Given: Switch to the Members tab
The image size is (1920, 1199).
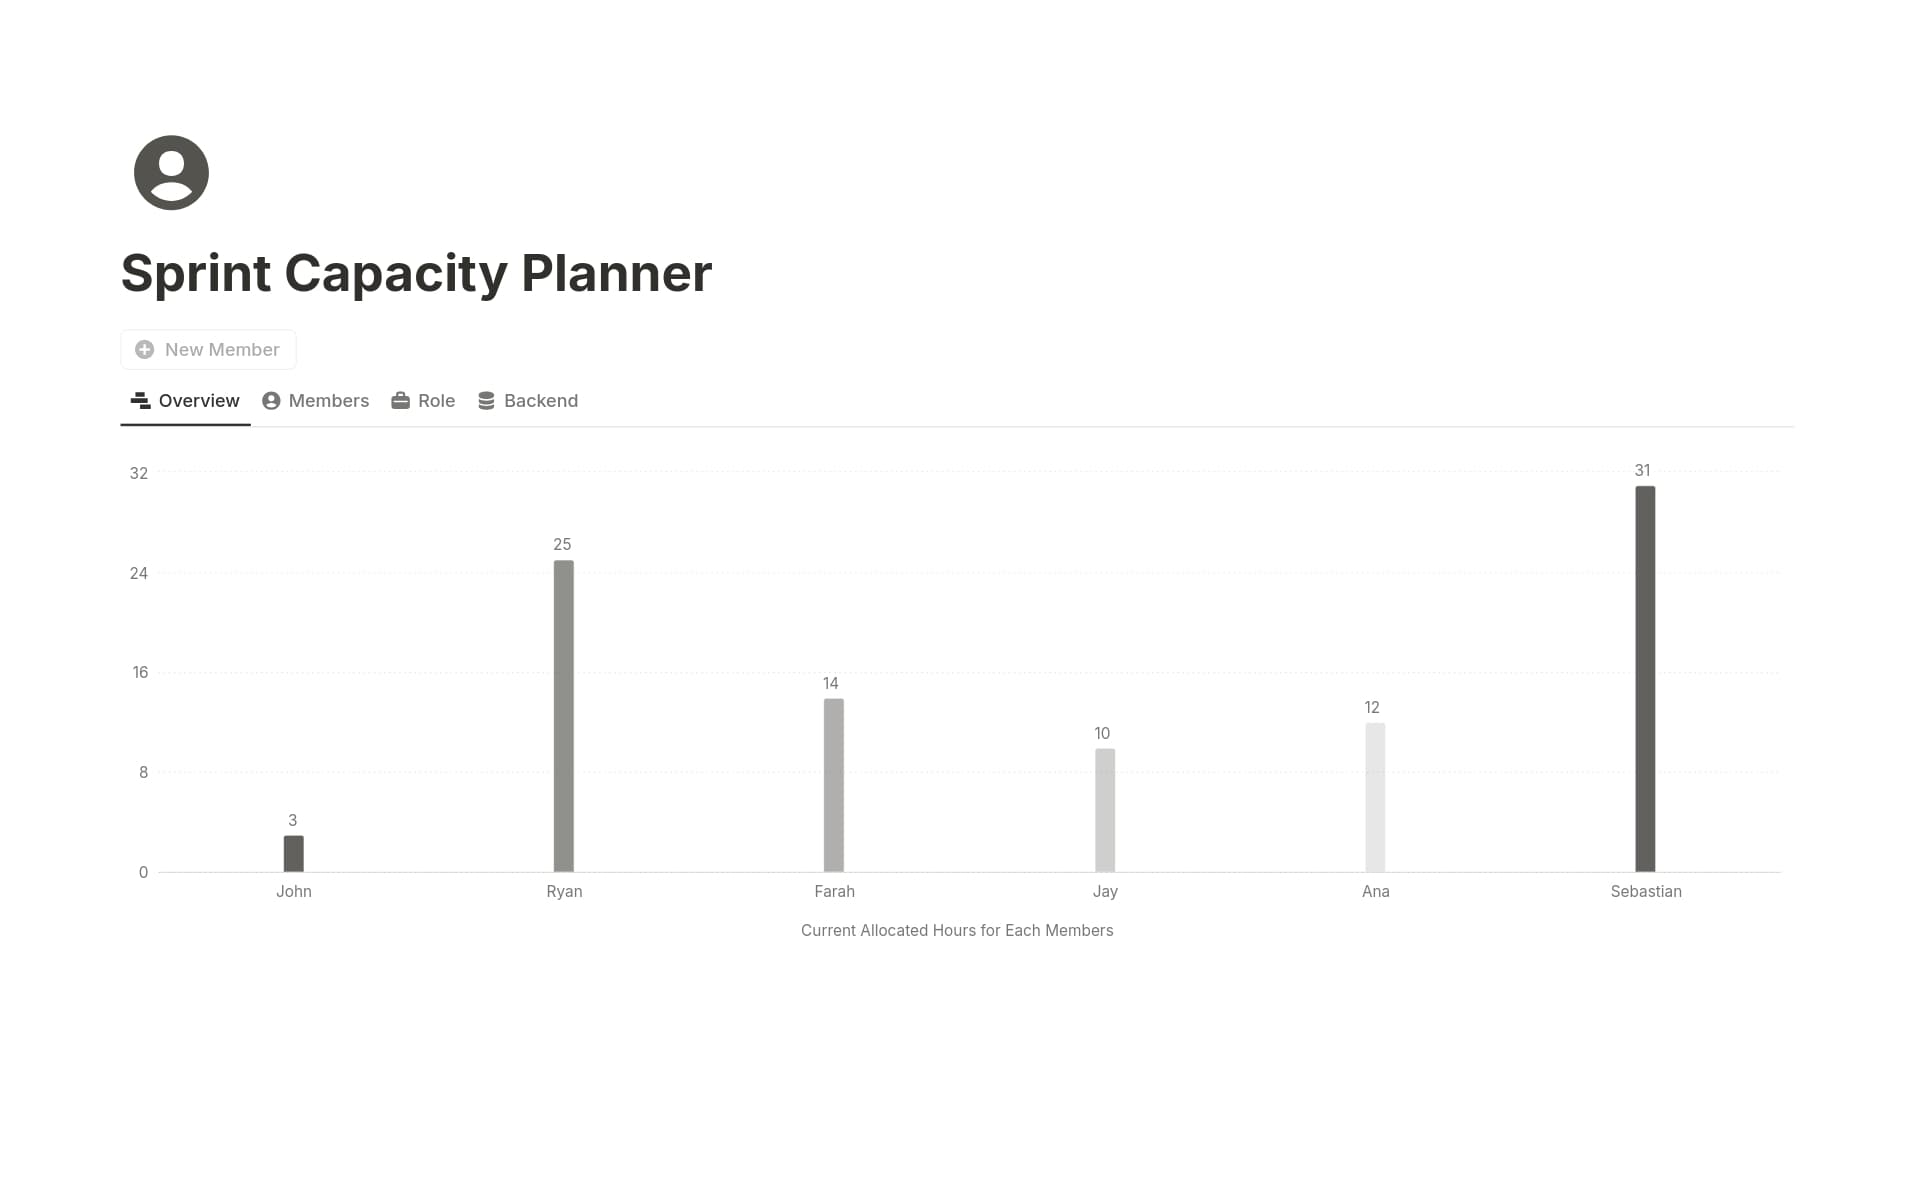Looking at the screenshot, I should pyautogui.click(x=327, y=400).
